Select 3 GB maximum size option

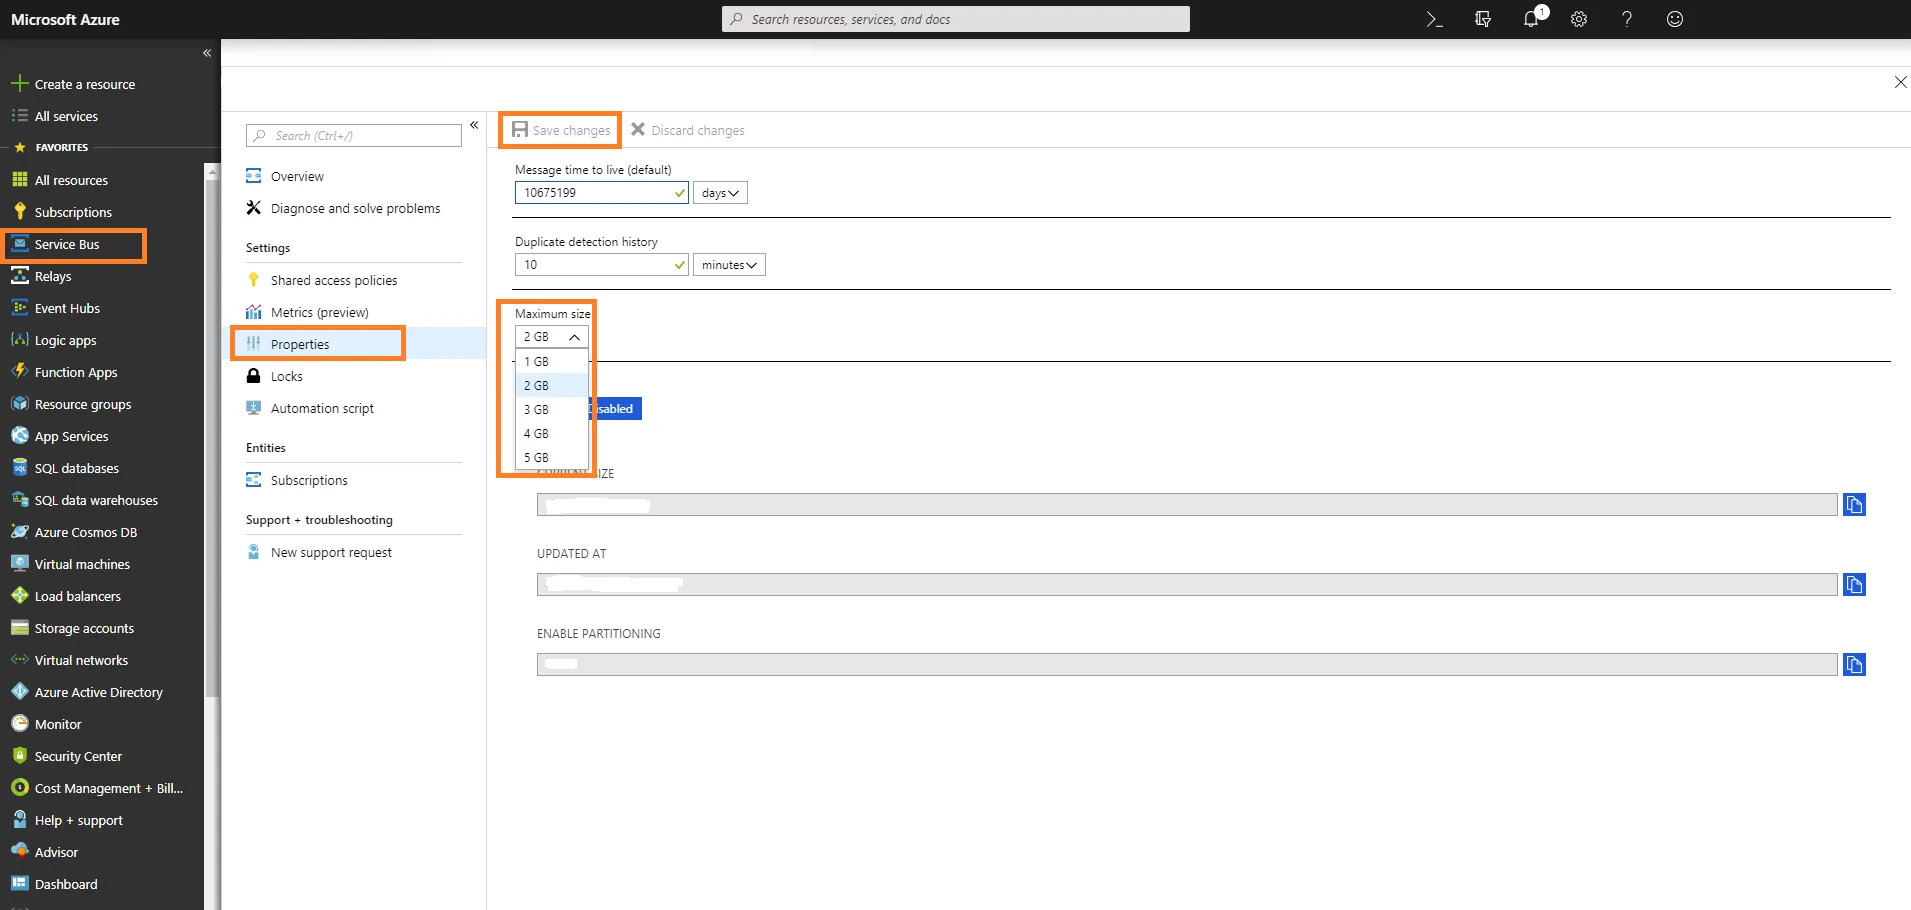pos(552,409)
